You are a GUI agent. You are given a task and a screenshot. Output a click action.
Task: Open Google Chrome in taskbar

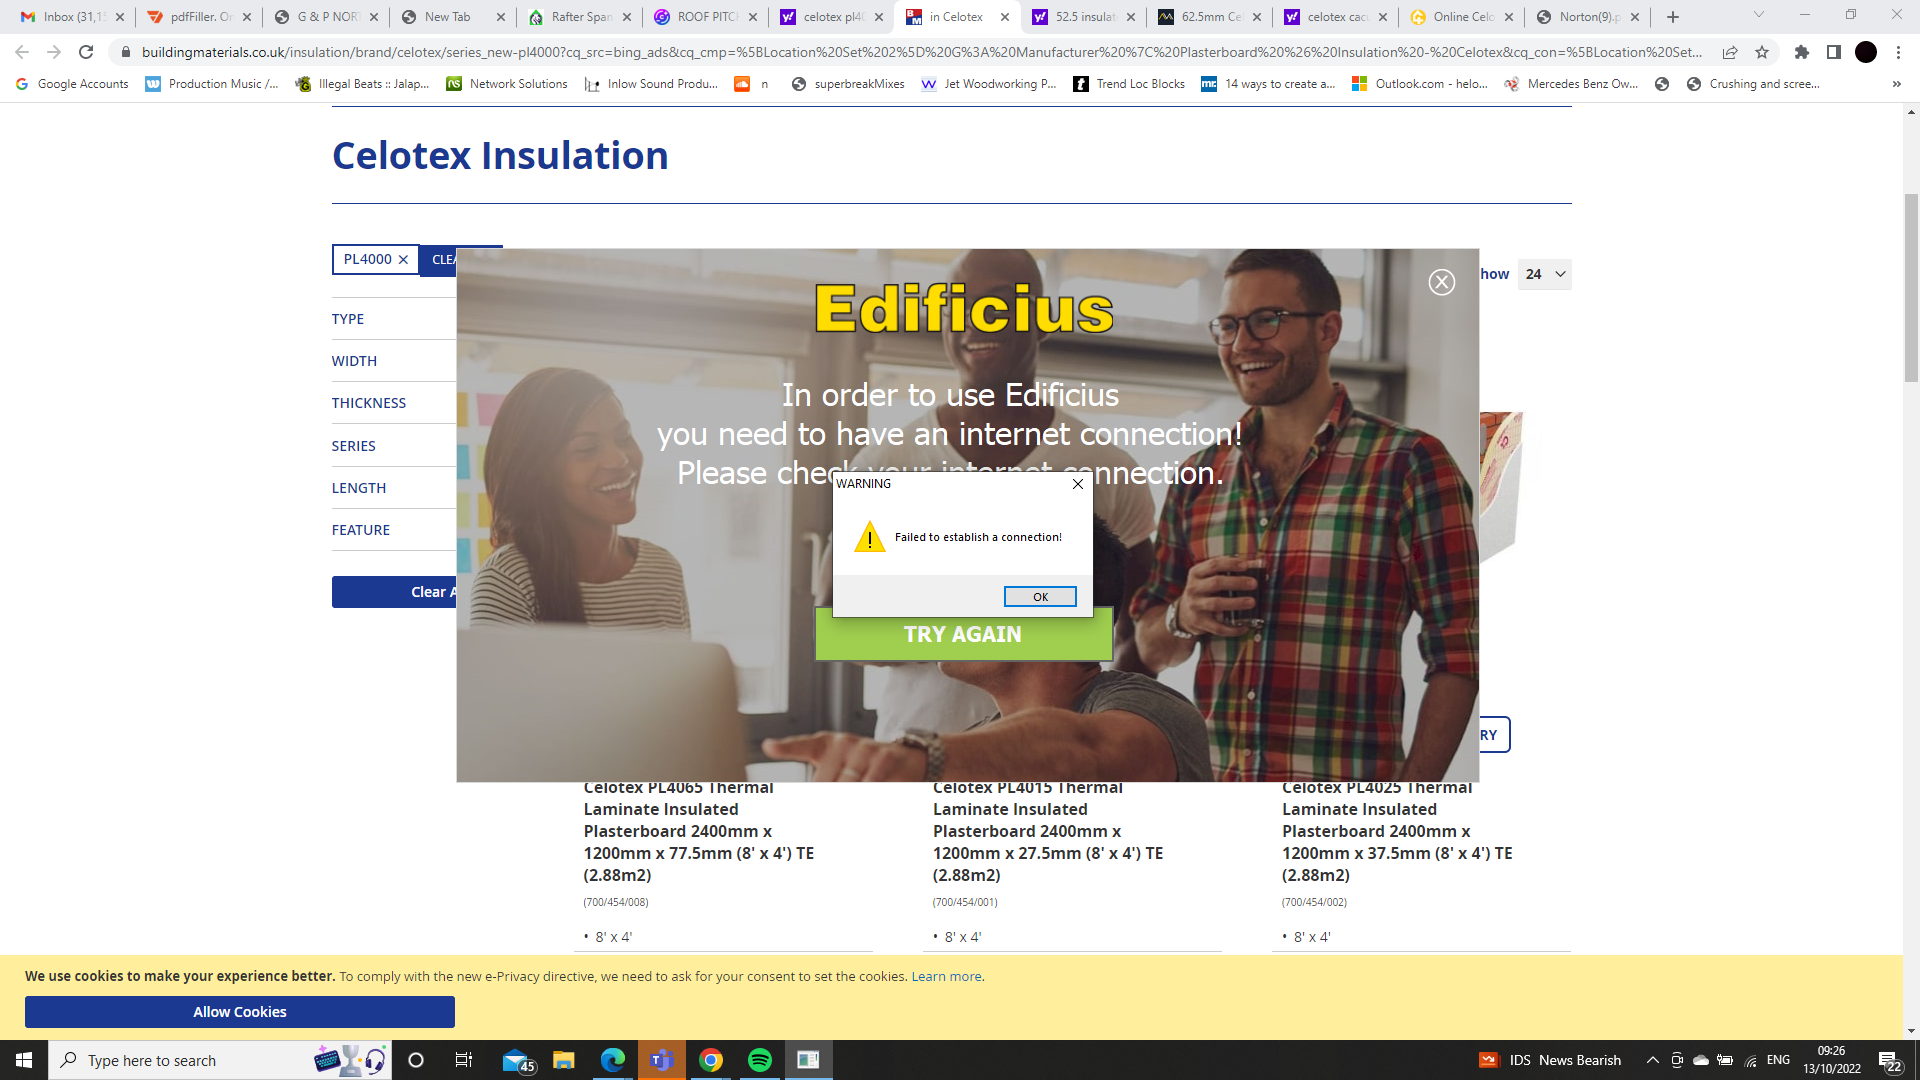point(711,1060)
